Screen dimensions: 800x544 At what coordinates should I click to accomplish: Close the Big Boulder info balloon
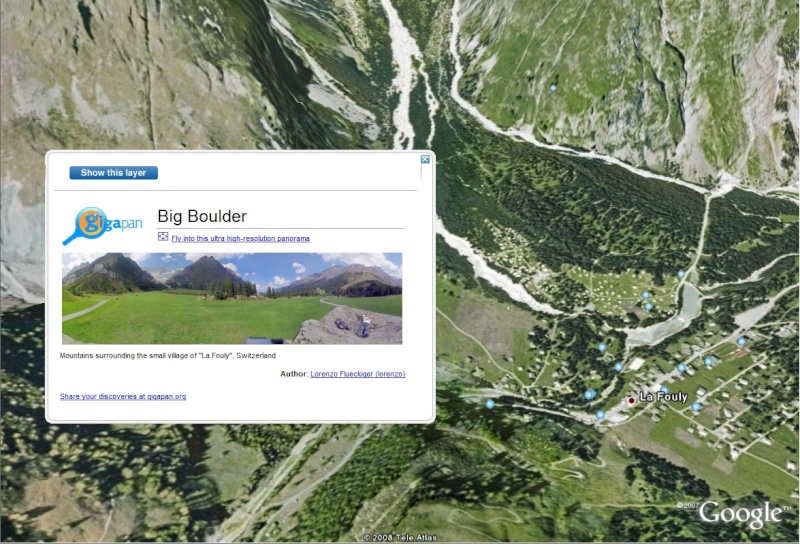[425, 160]
